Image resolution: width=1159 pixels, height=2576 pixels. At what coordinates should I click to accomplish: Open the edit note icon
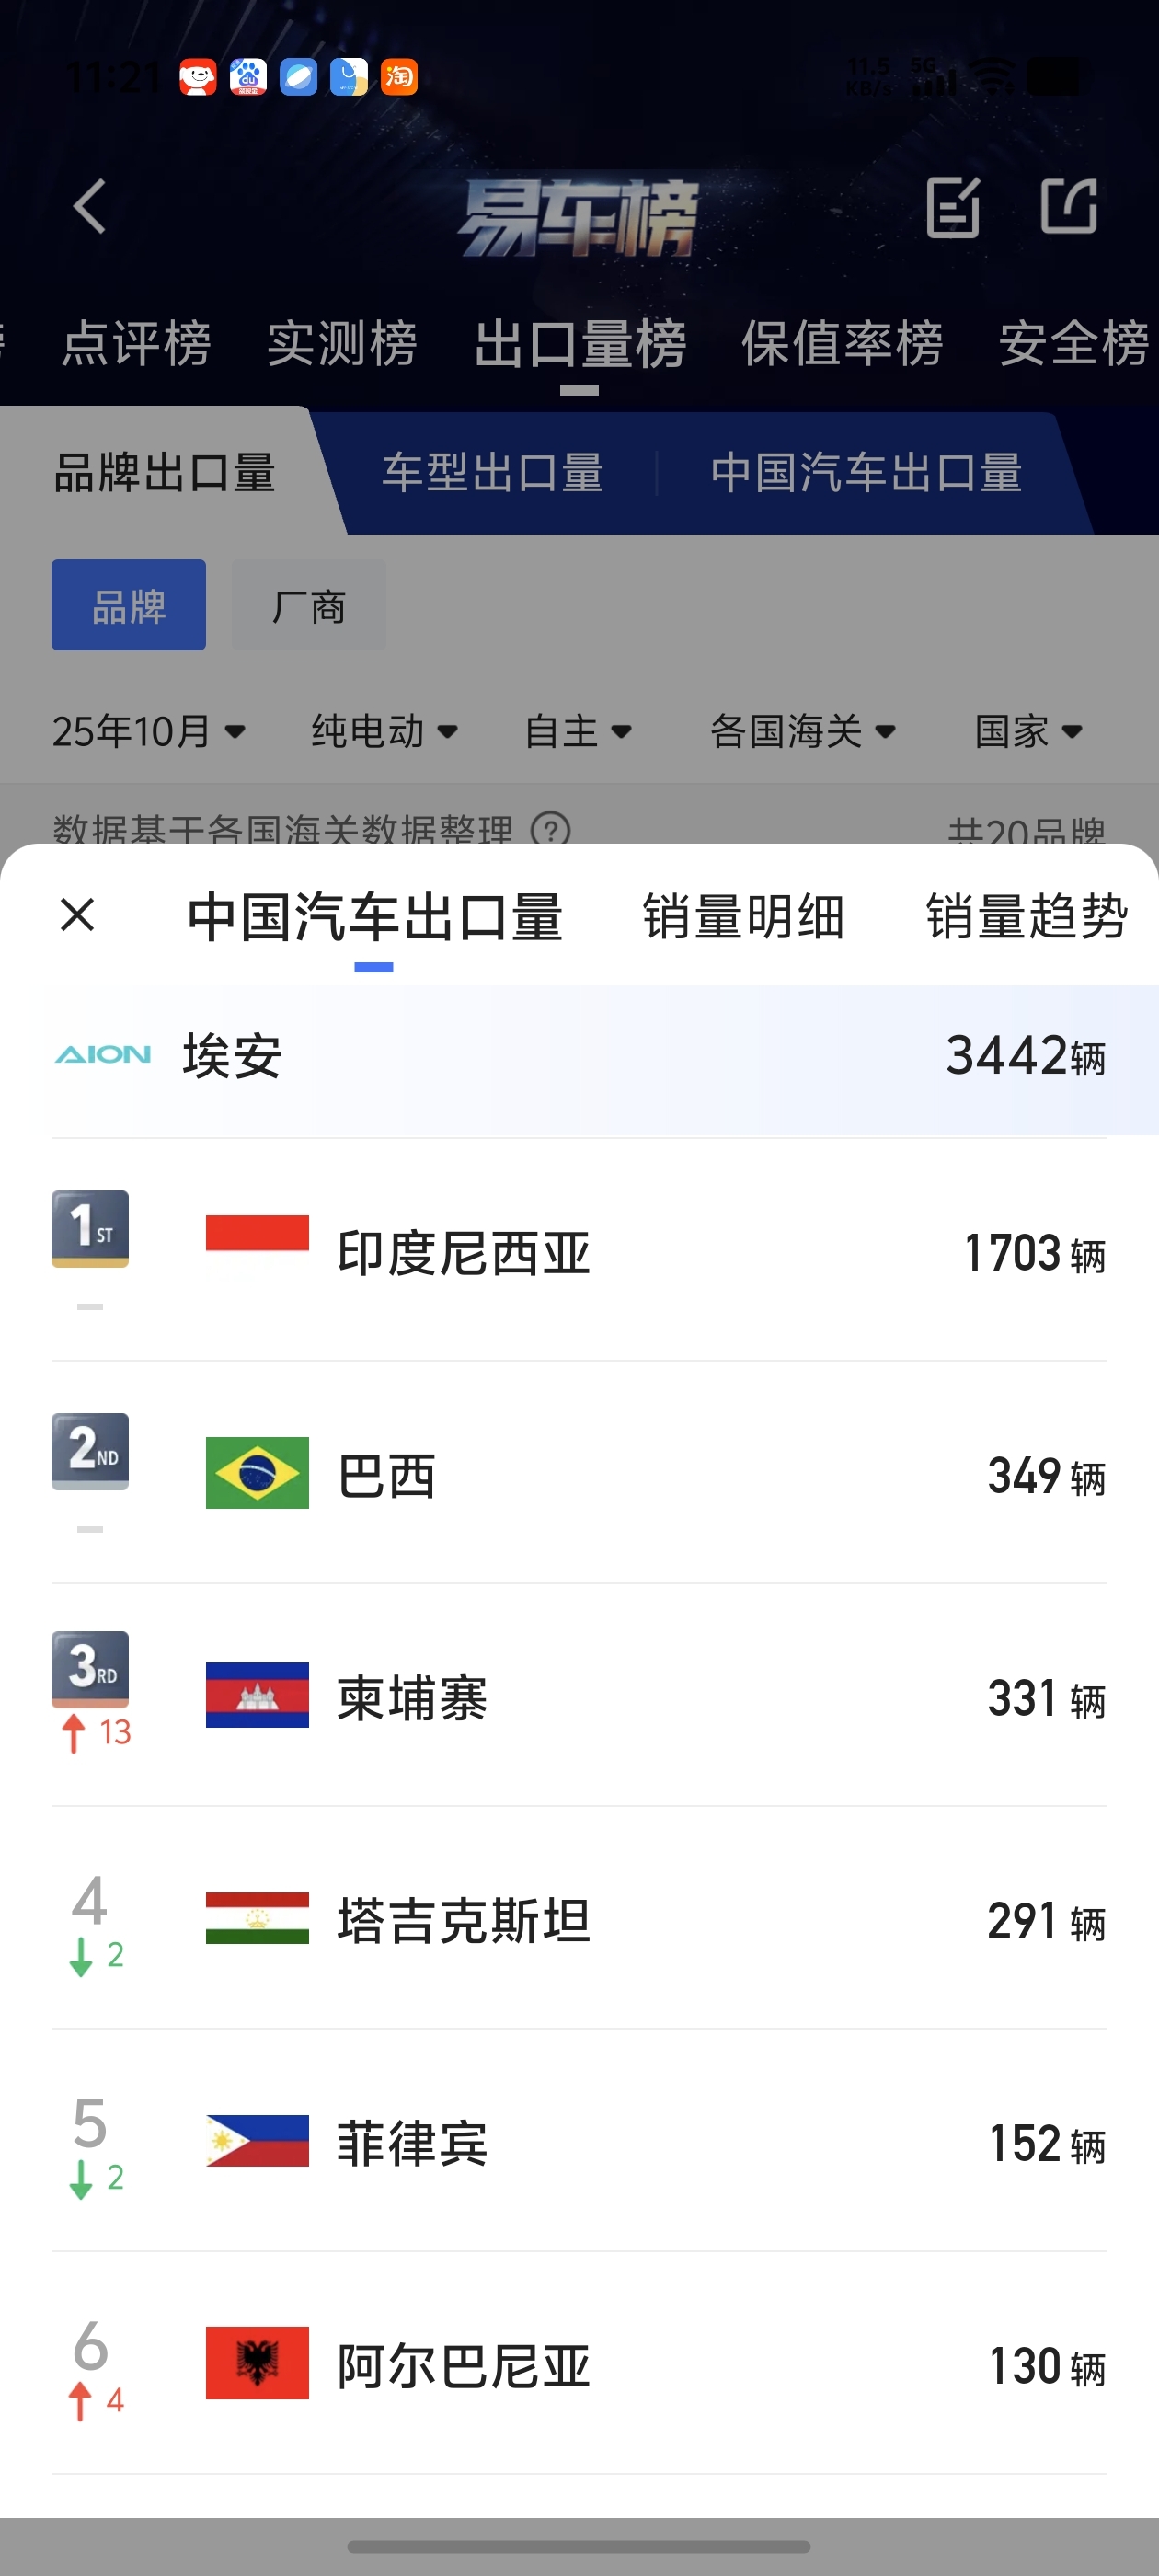pos(953,207)
